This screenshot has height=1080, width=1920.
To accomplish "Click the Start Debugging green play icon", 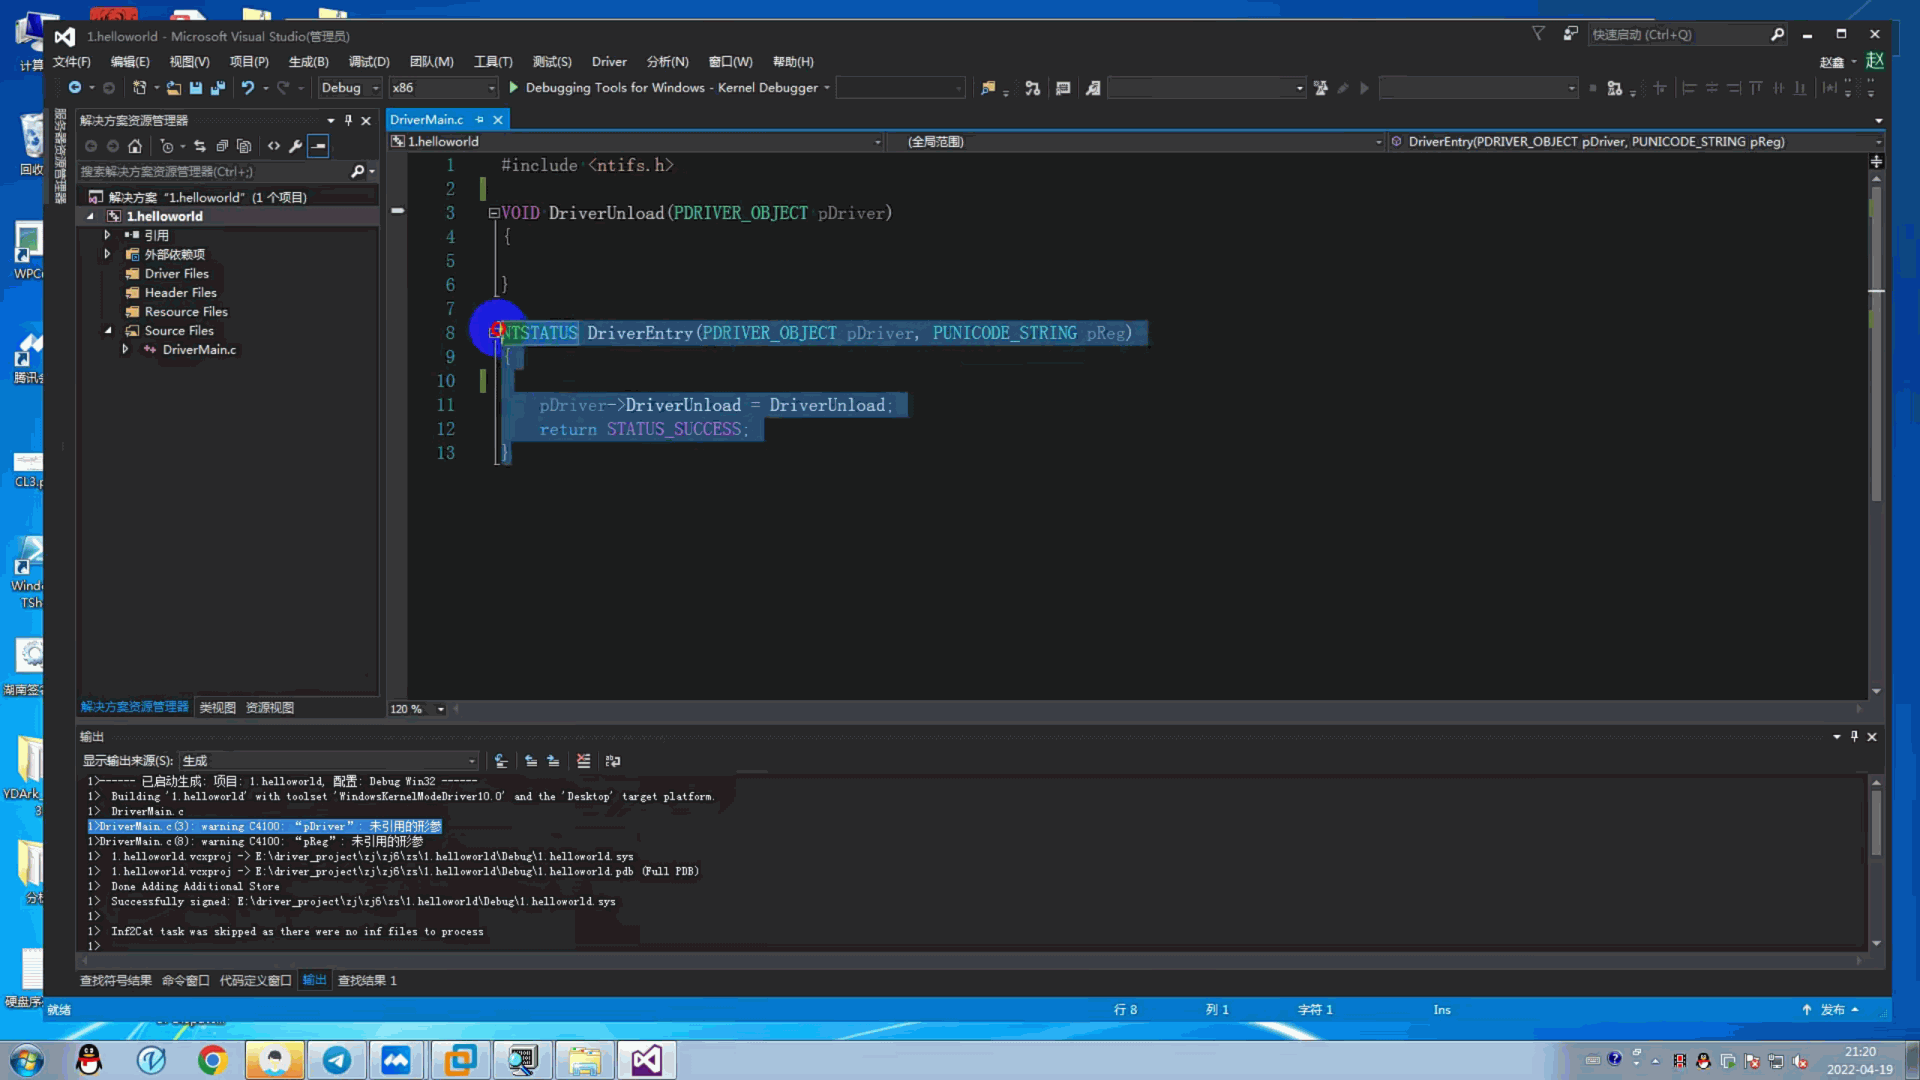I will coord(513,88).
